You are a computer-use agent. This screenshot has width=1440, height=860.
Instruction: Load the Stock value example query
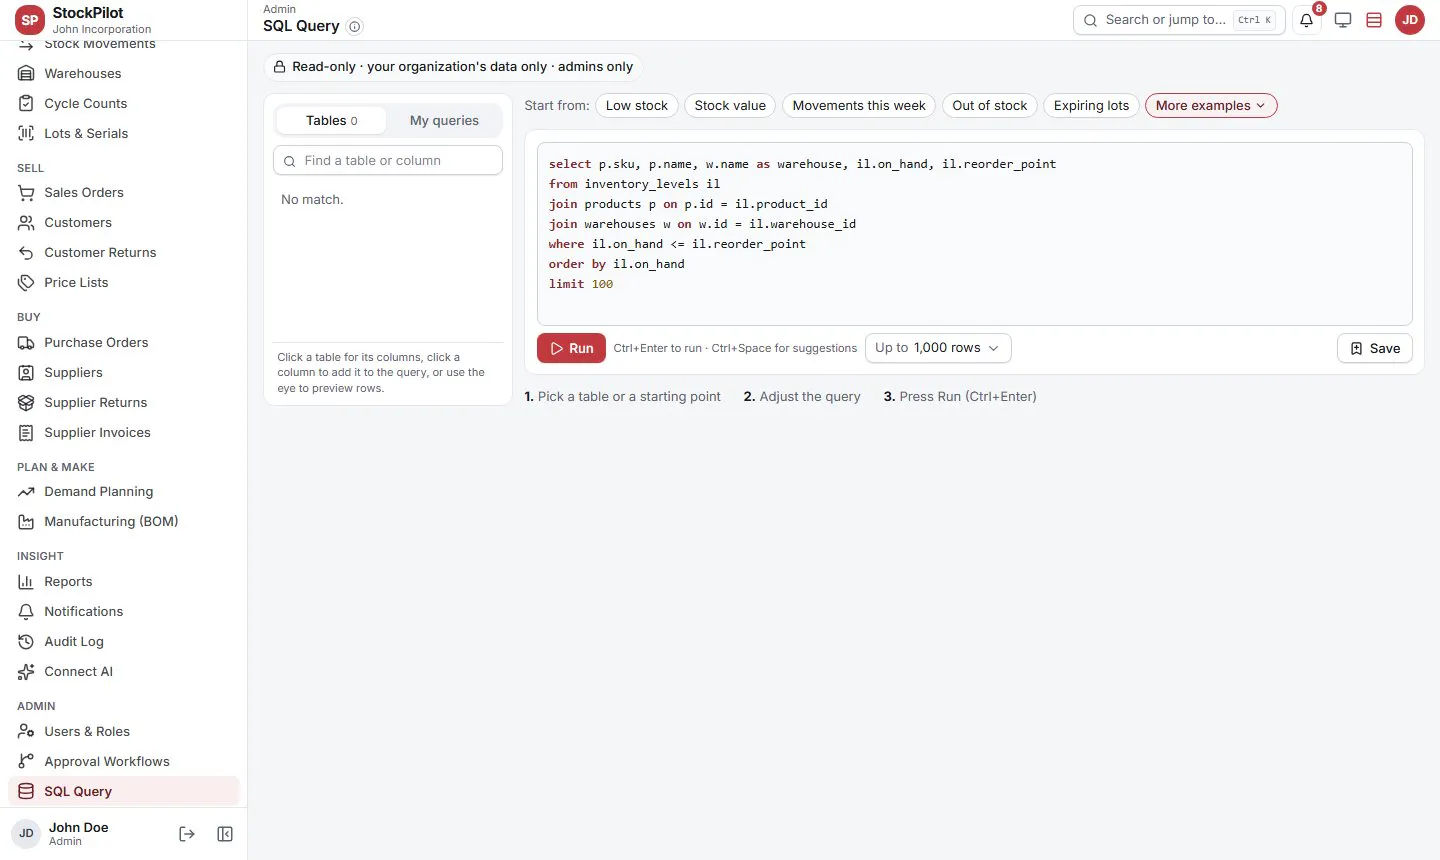point(730,105)
